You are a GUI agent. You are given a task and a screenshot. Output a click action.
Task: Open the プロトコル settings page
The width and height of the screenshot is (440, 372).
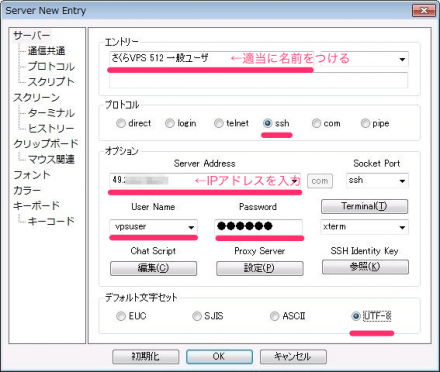tap(51, 66)
